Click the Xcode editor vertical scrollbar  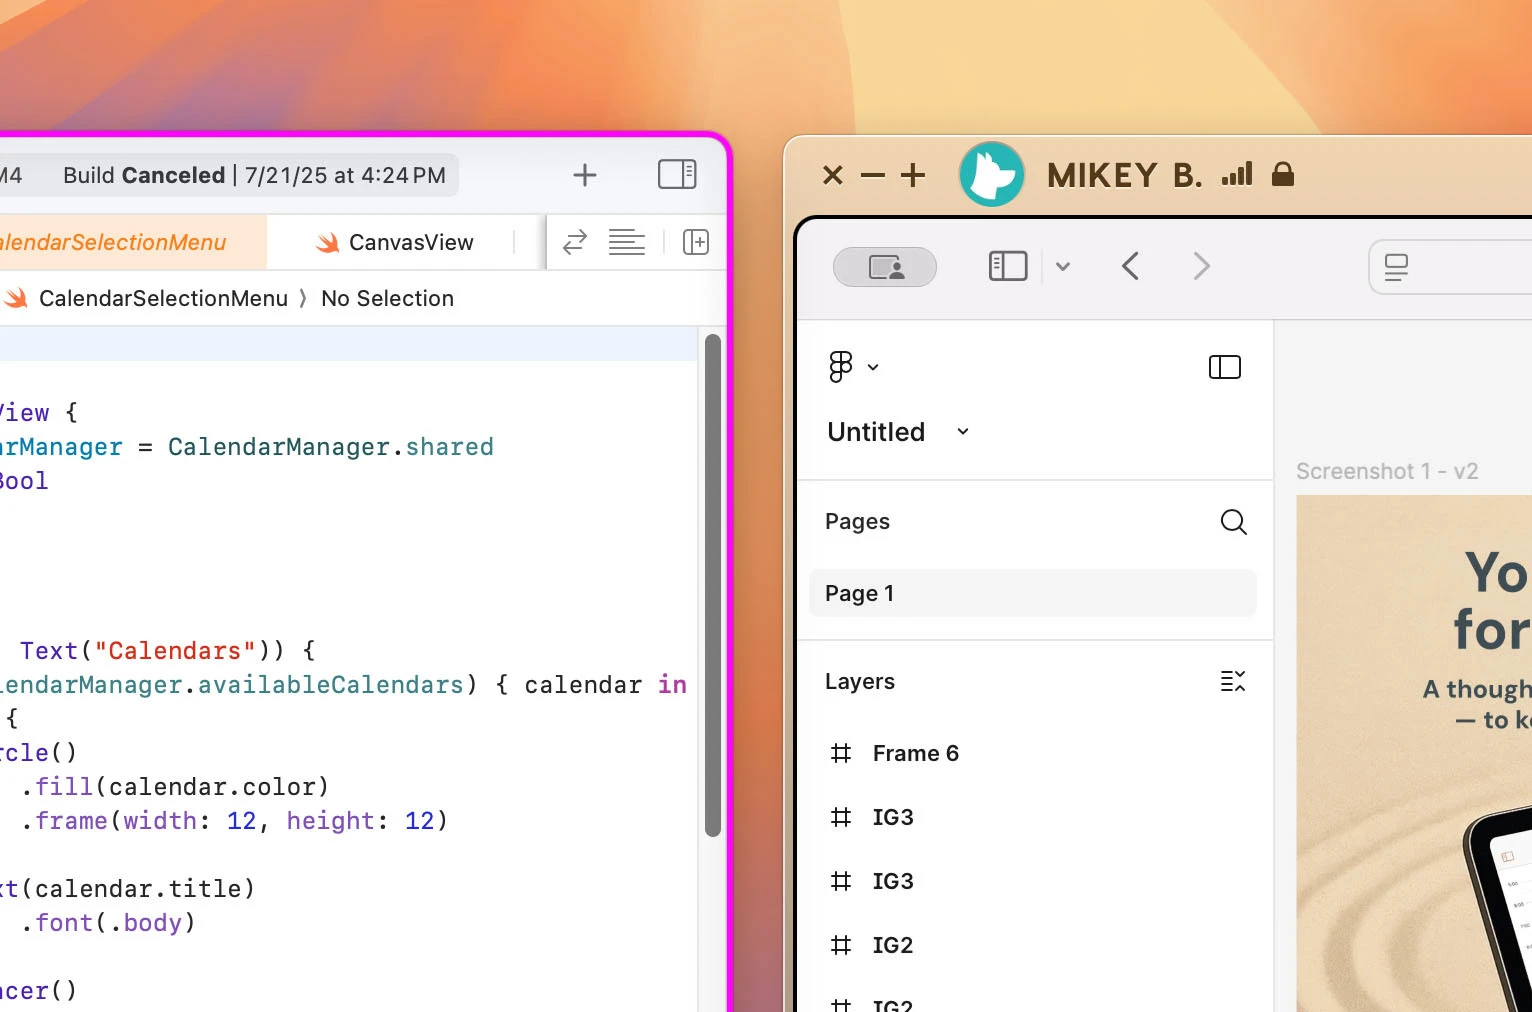tap(713, 585)
